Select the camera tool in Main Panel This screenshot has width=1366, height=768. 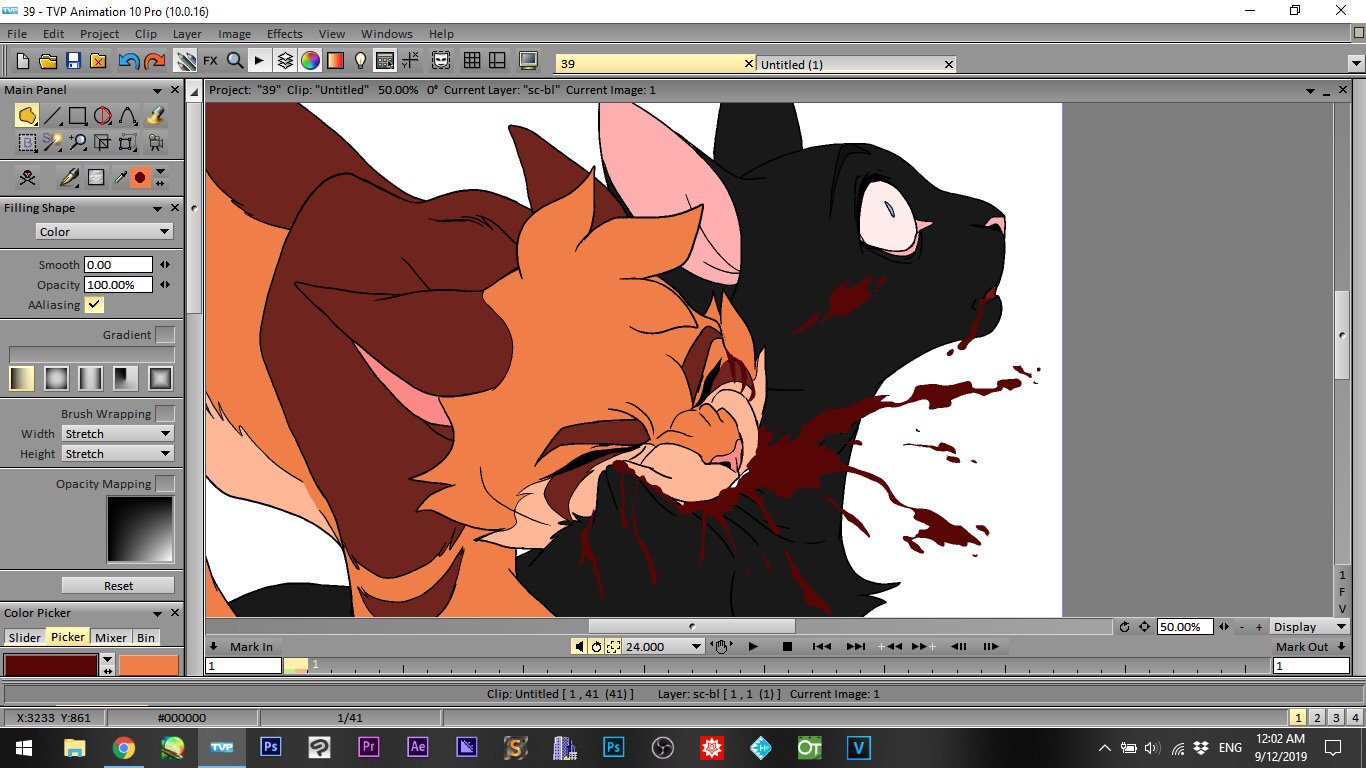[x=155, y=142]
